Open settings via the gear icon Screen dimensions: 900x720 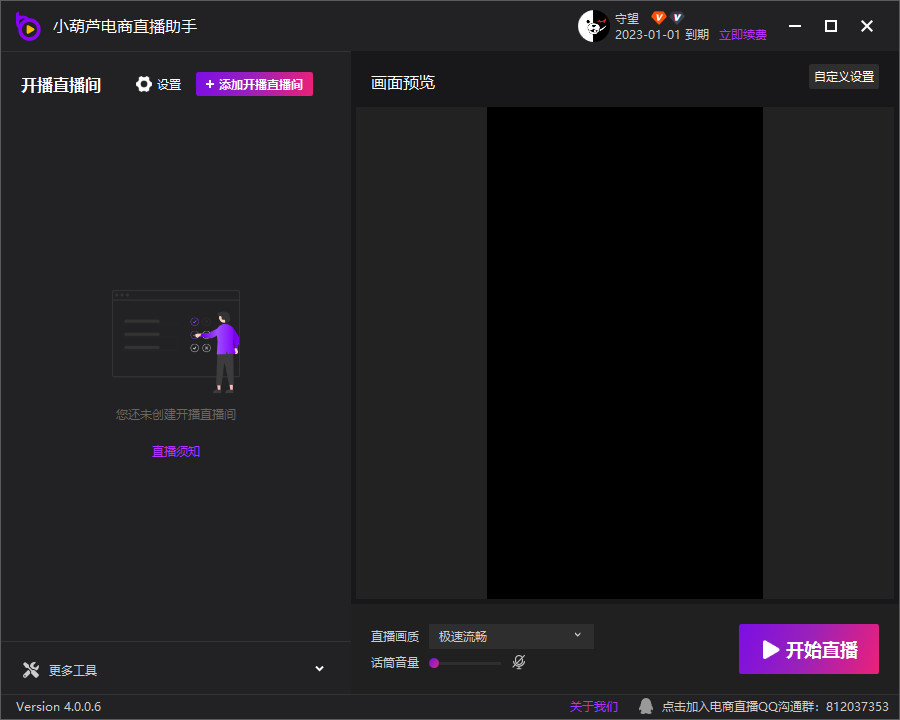(144, 84)
